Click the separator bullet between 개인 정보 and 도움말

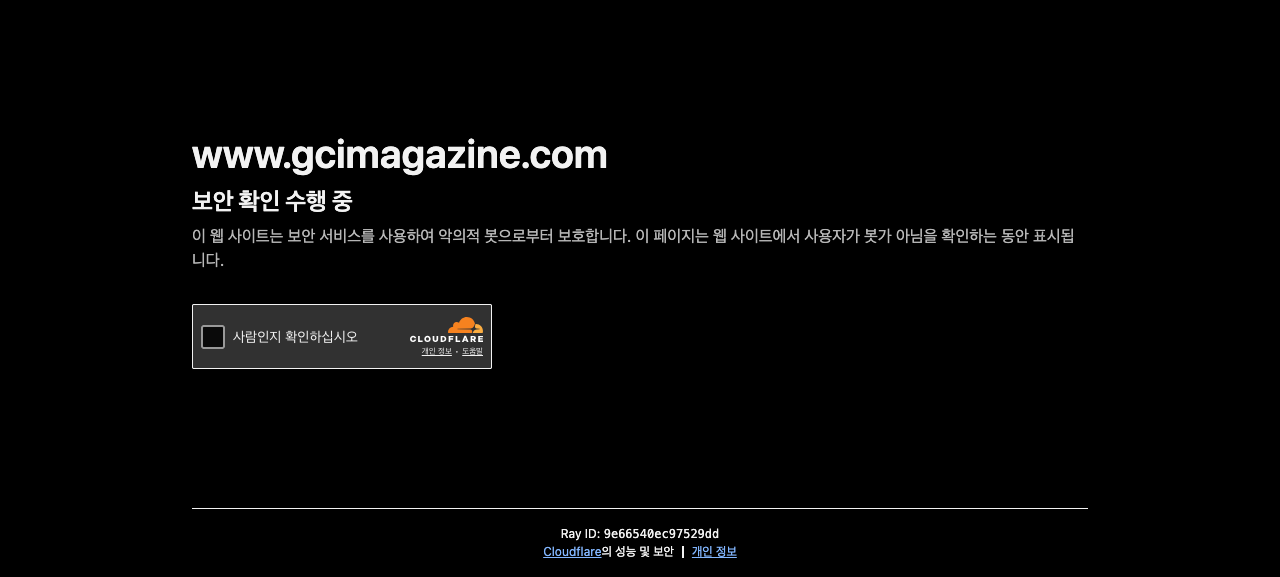click(457, 351)
